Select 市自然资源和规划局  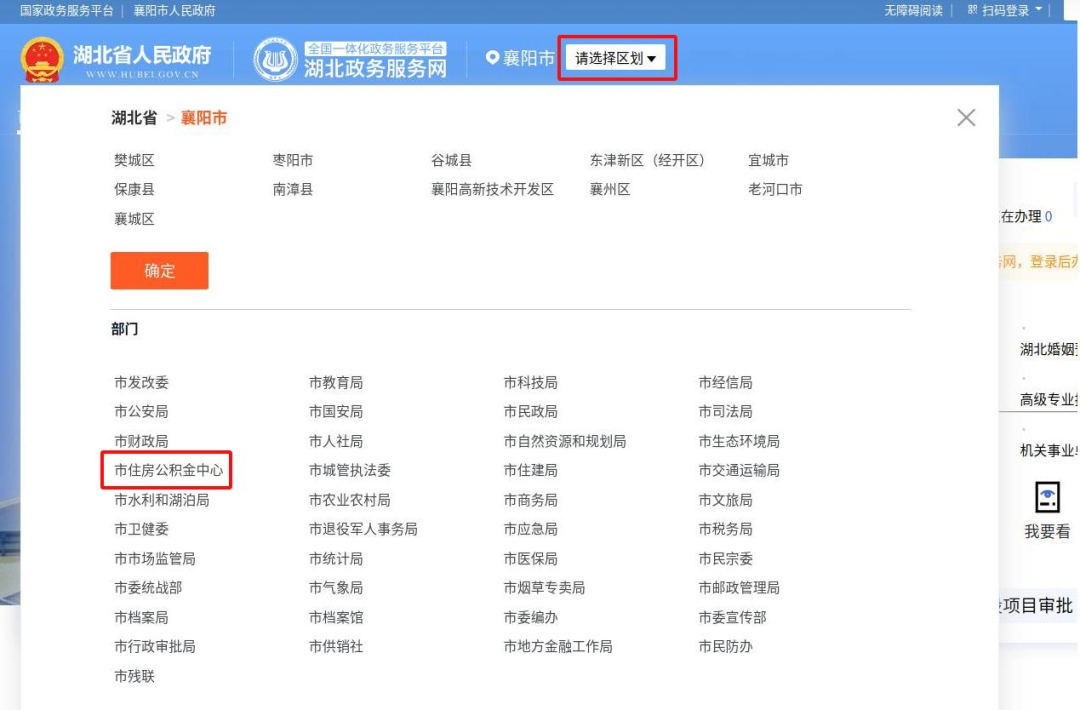565,441
